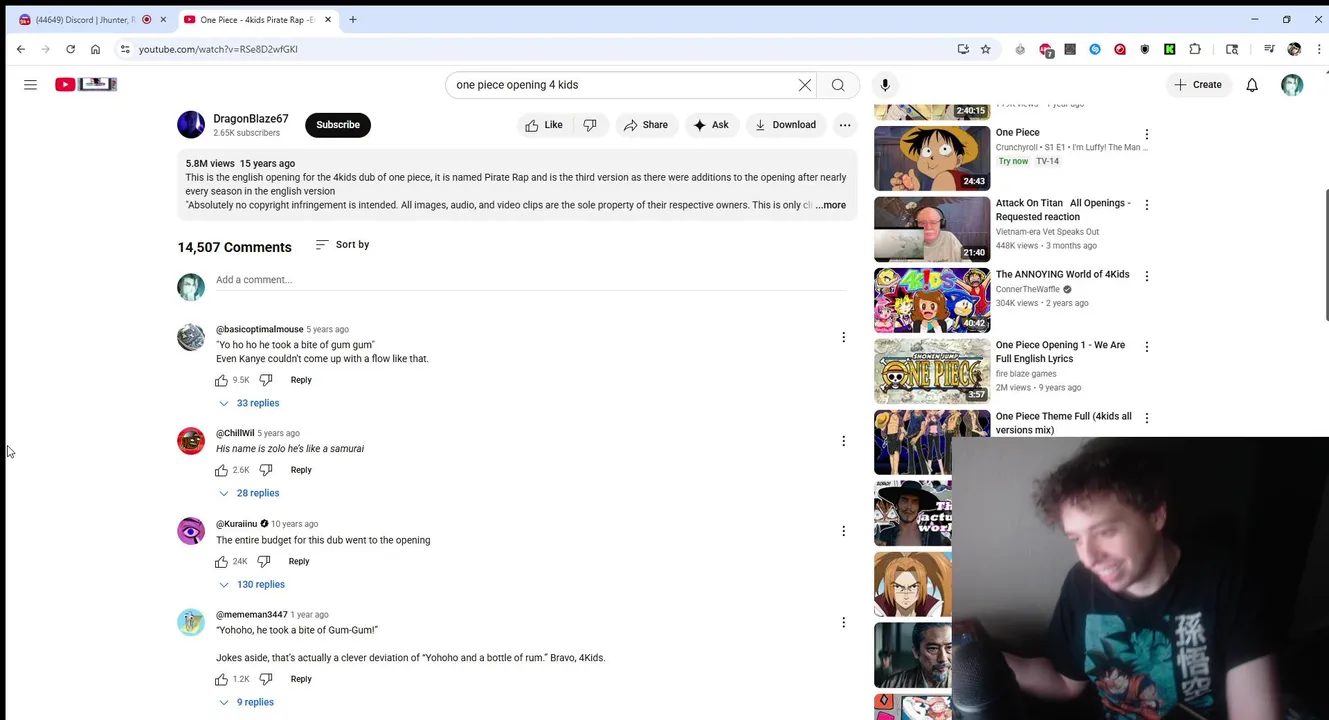Open options menu on basicoptimalmouse comment
This screenshot has width=1329, height=720.
(x=843, y=338)
